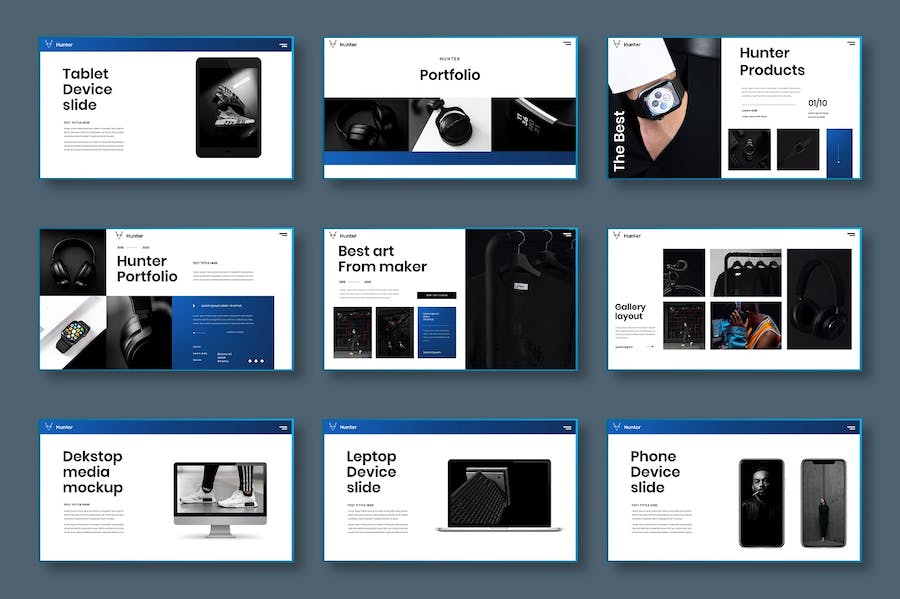The height and width of the screenshot is (599, 900).
Task: Click the three white dots on the blue panel
Action: pyautogui.click(x=256, y=361)
